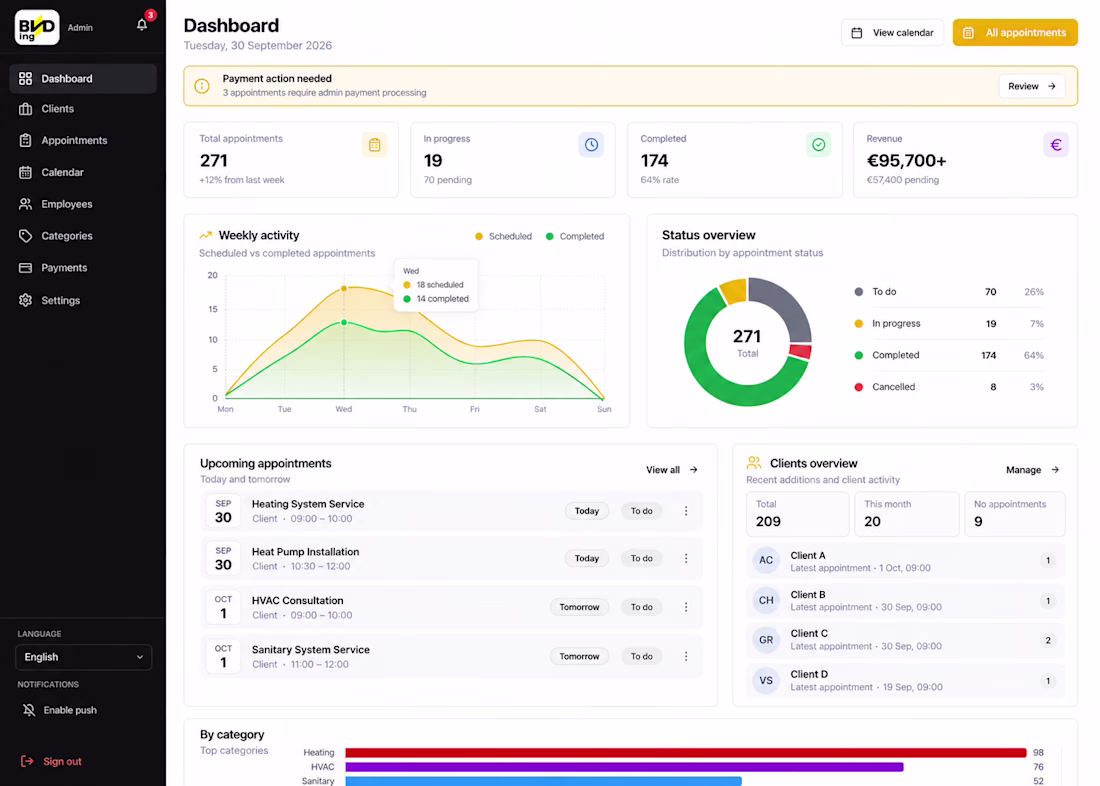Review the payment action alert
Screen dimensions: 1100x786
pyautogui.click(x=1032, y=86)
